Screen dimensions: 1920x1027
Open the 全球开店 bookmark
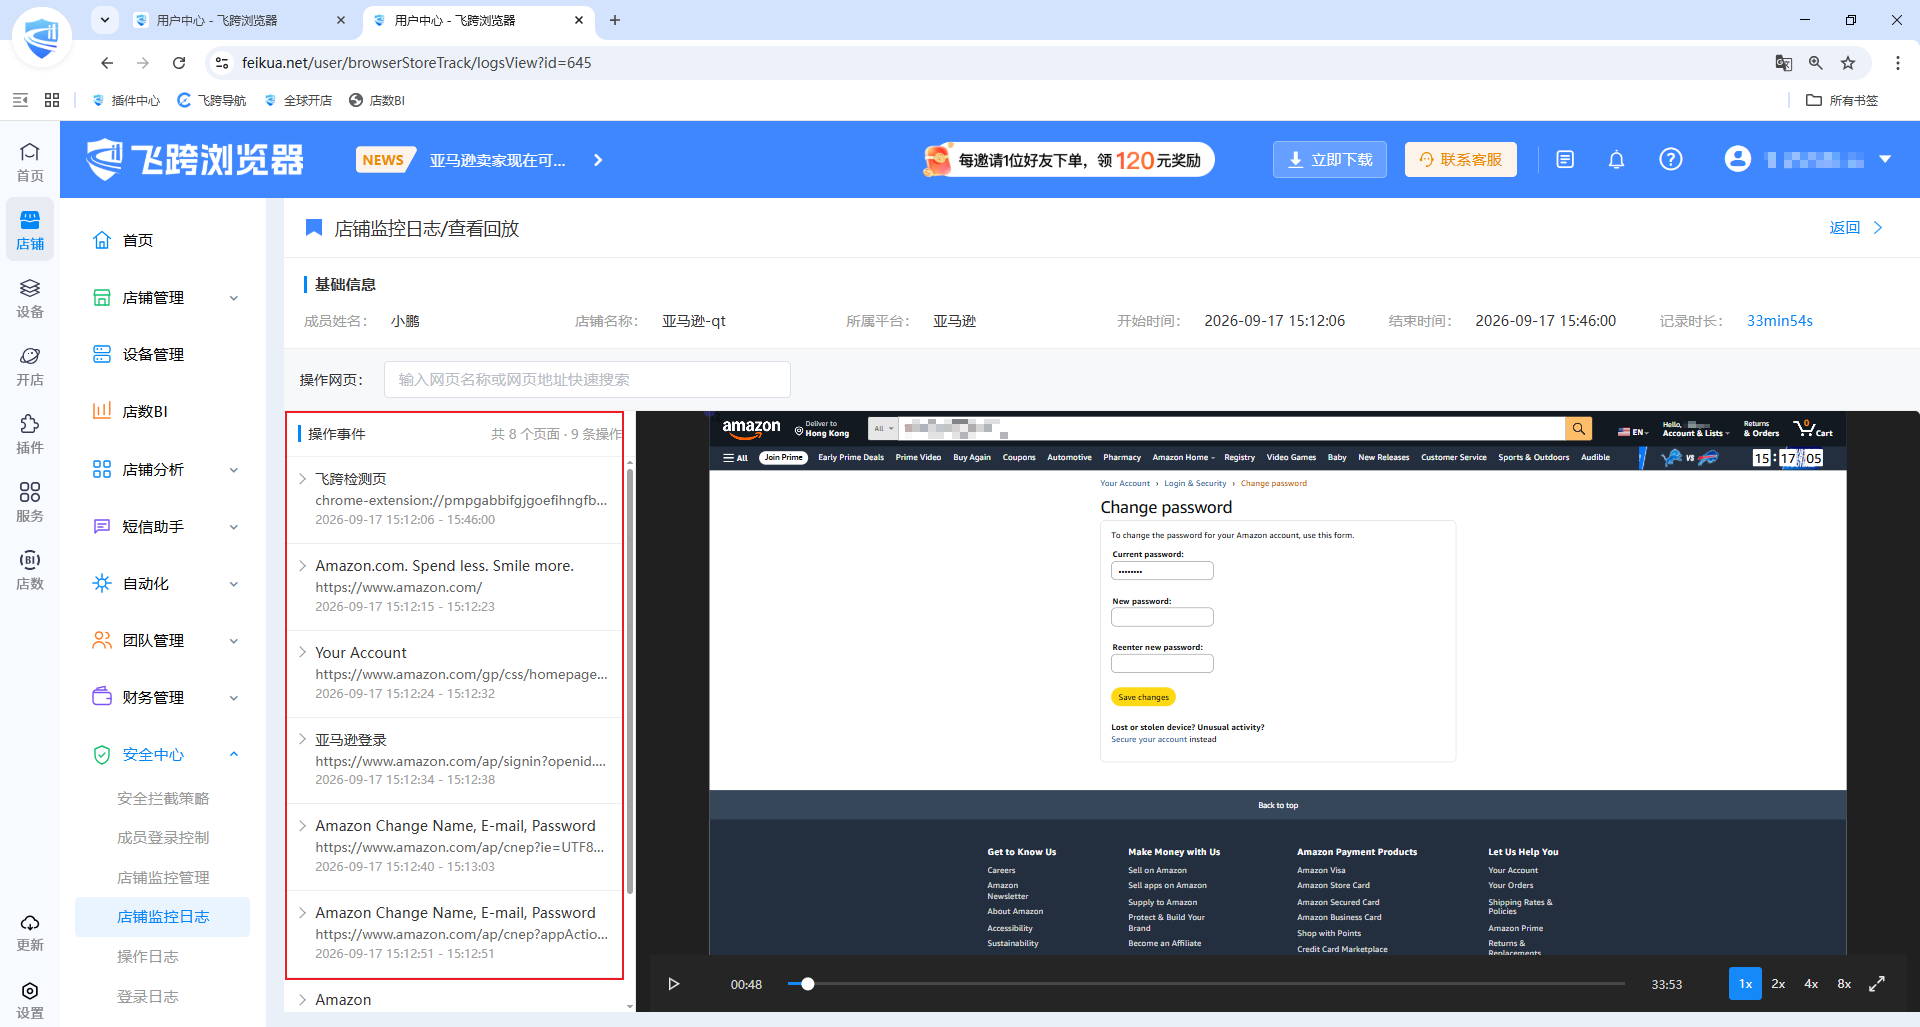298,100
